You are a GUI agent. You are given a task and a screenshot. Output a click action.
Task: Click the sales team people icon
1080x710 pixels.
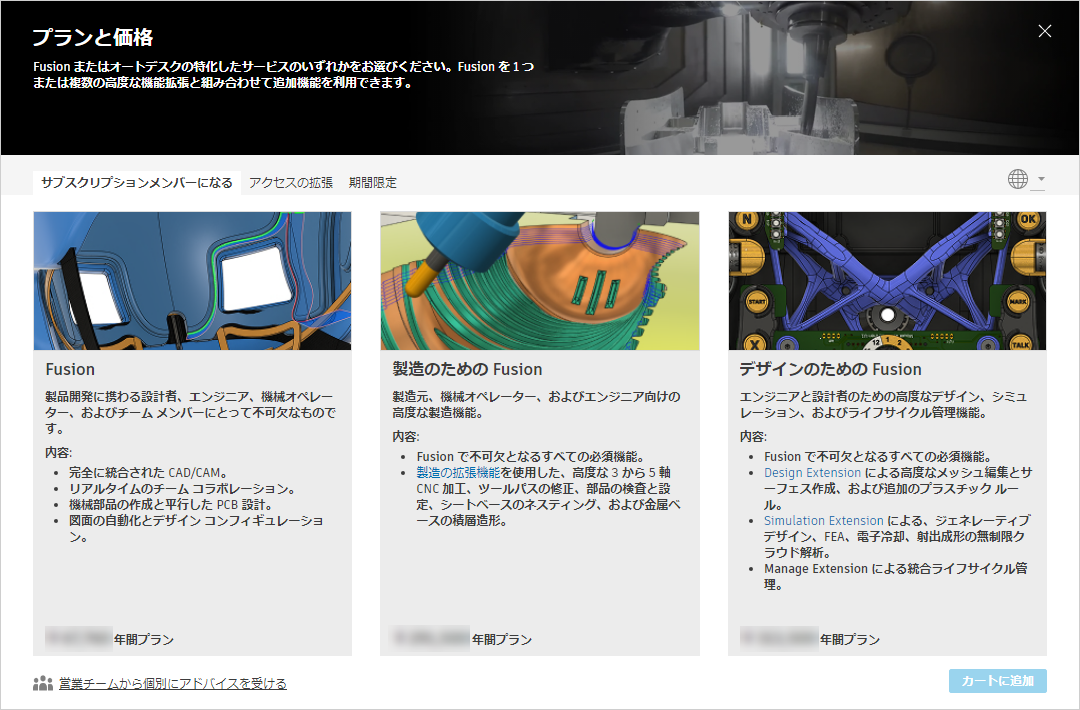(43, 683)
